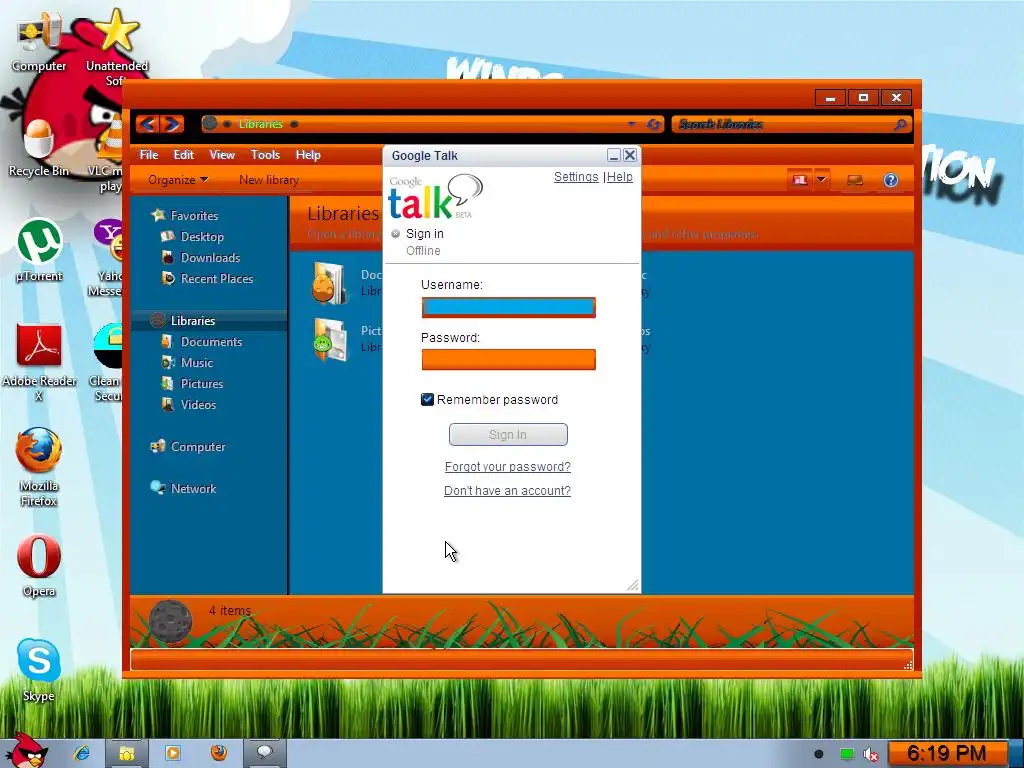
Task: Select Music under Libraries
Action: pyautogui.click(x=197, y=362)
